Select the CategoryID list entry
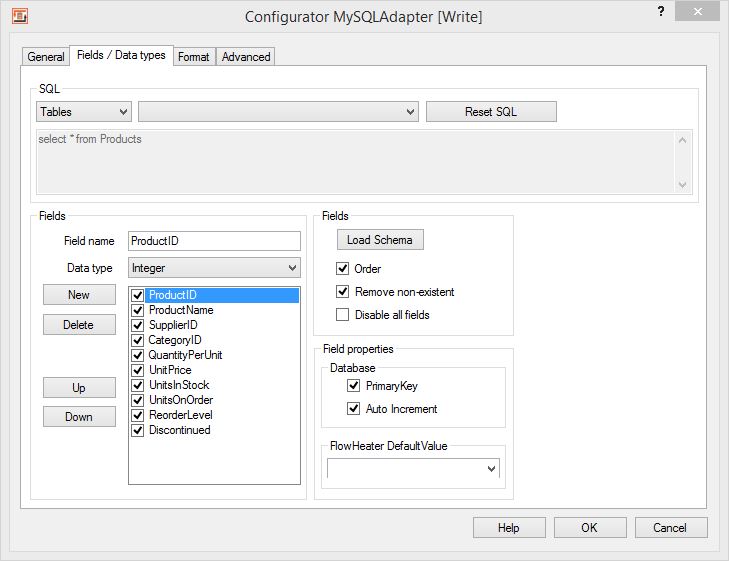The width and height of the screenshot is (729, 561). (x=175, y=340)
